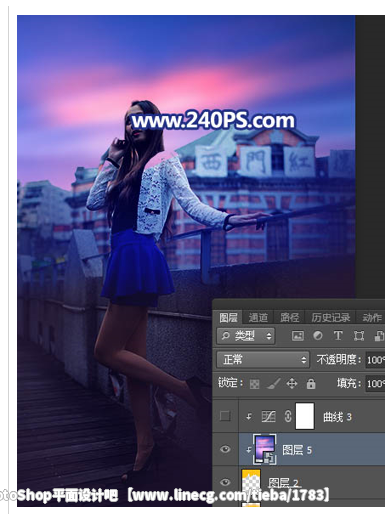Filter layers by adjustment layer icon
The width and height of the screenshot is (385, 514).
[318, 336]
